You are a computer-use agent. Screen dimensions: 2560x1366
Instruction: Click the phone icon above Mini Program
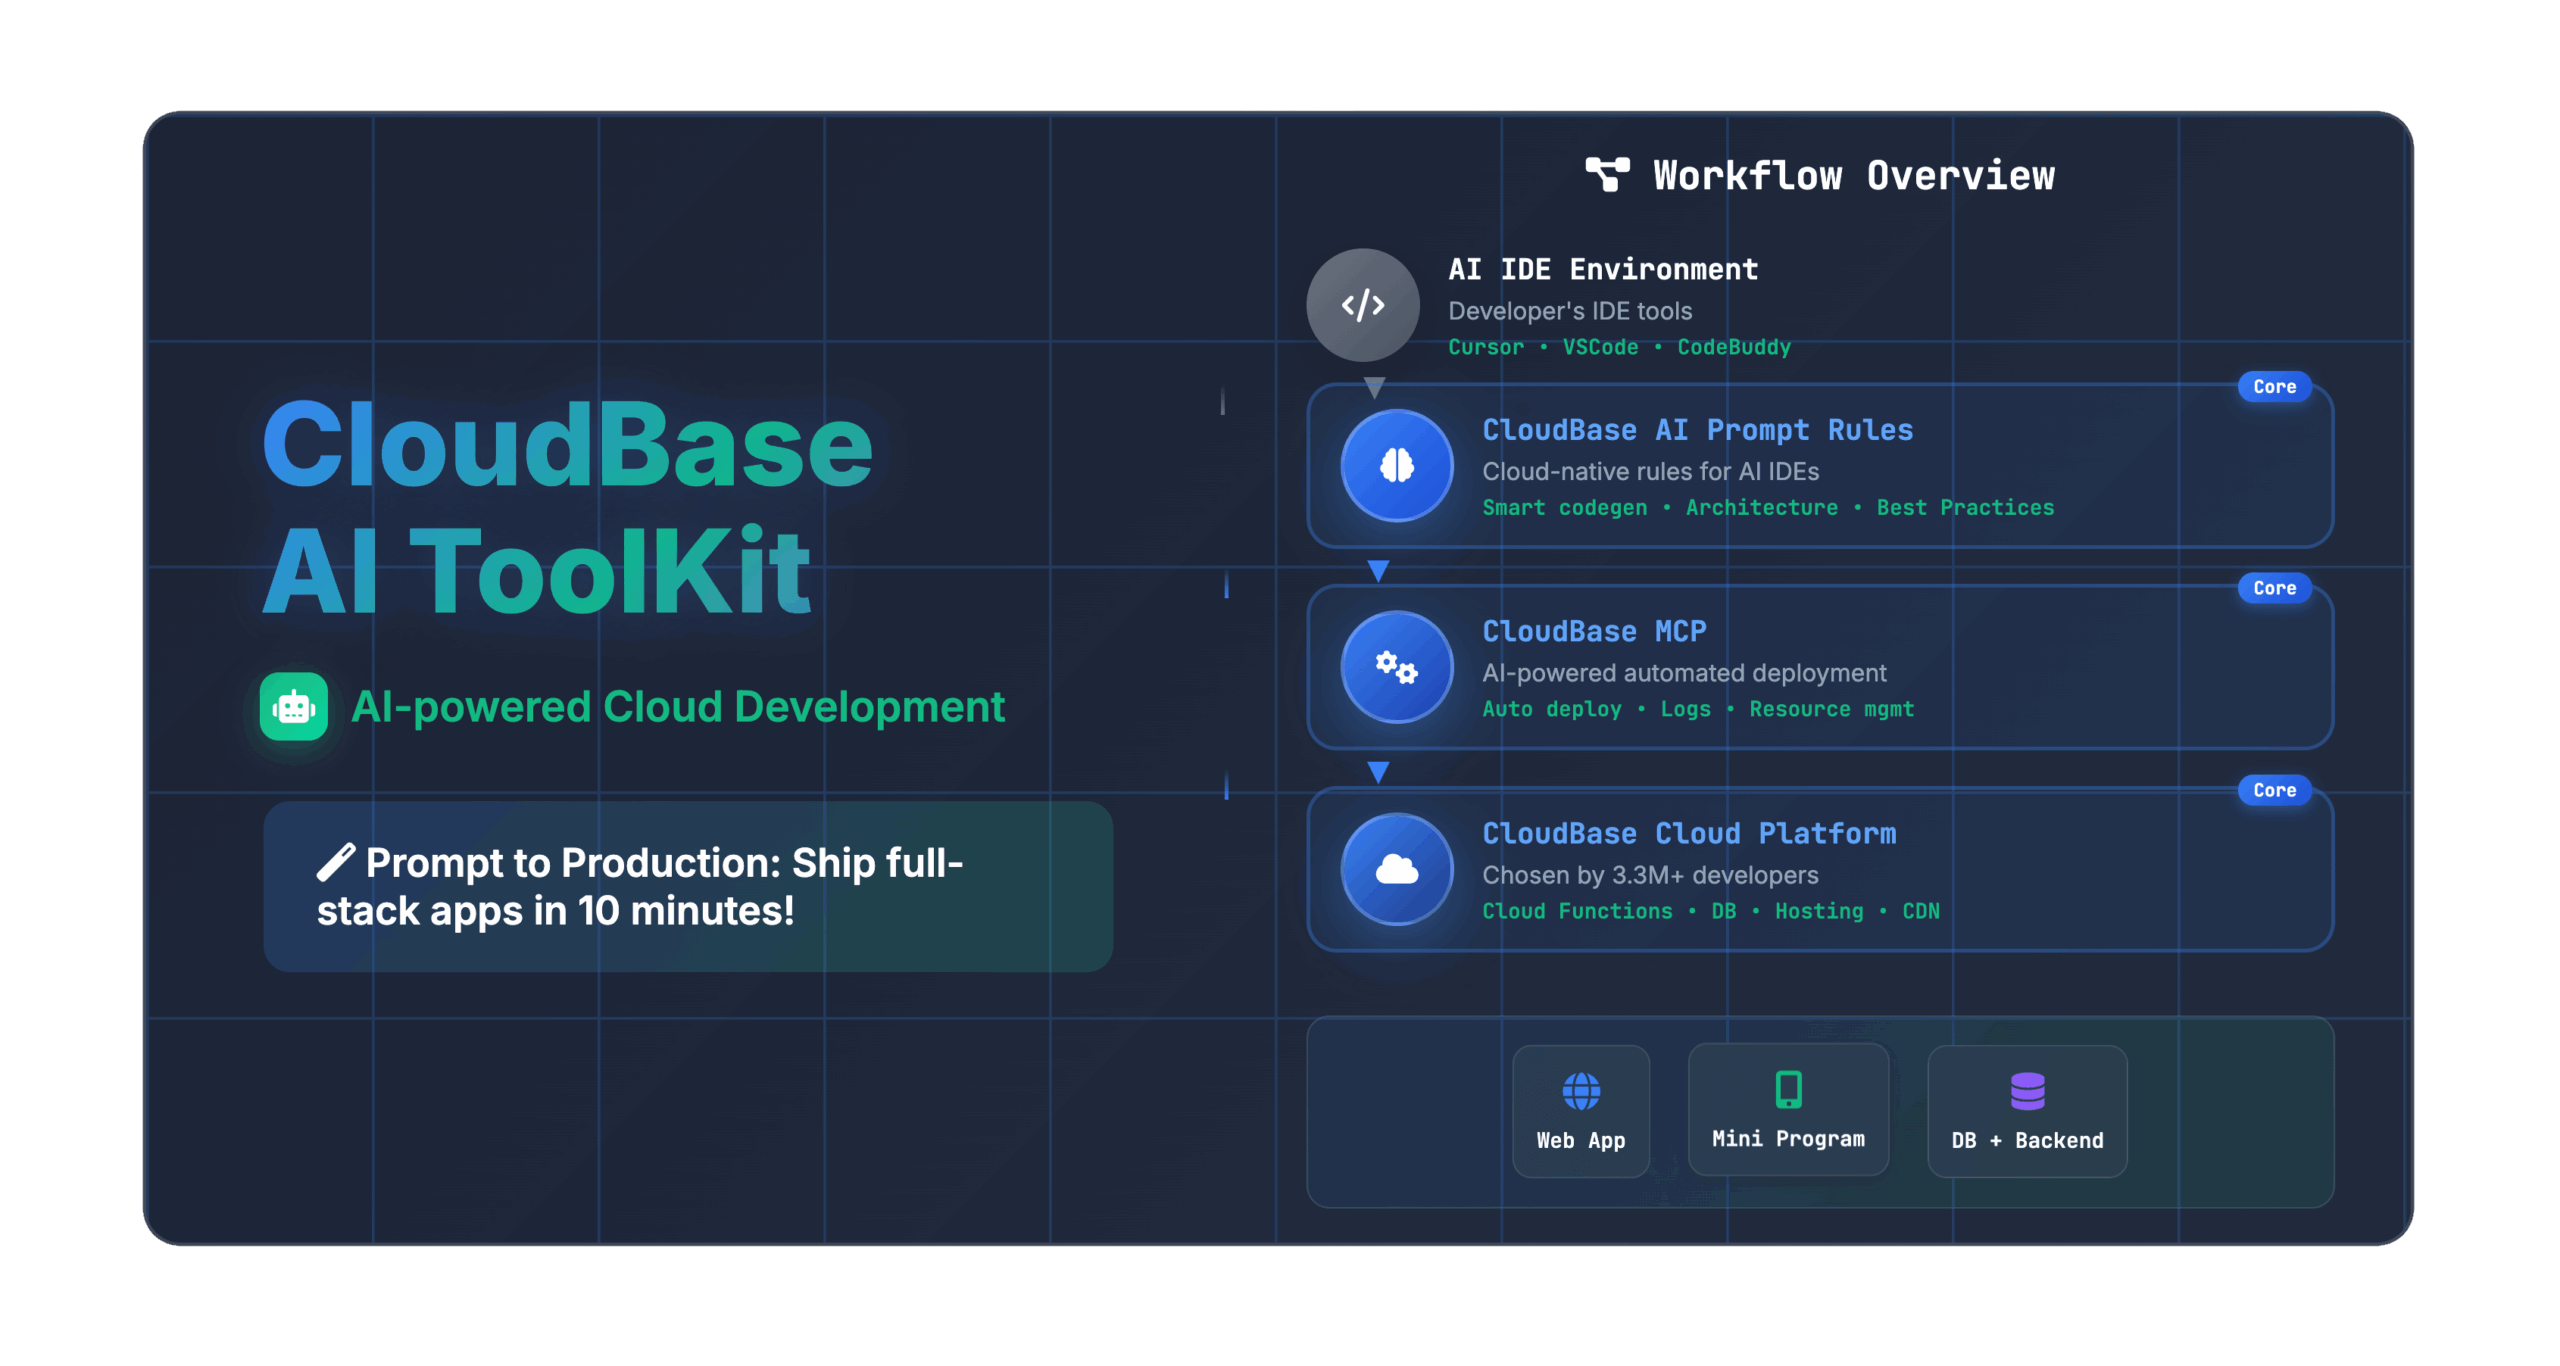(x=1788, y=1089)
